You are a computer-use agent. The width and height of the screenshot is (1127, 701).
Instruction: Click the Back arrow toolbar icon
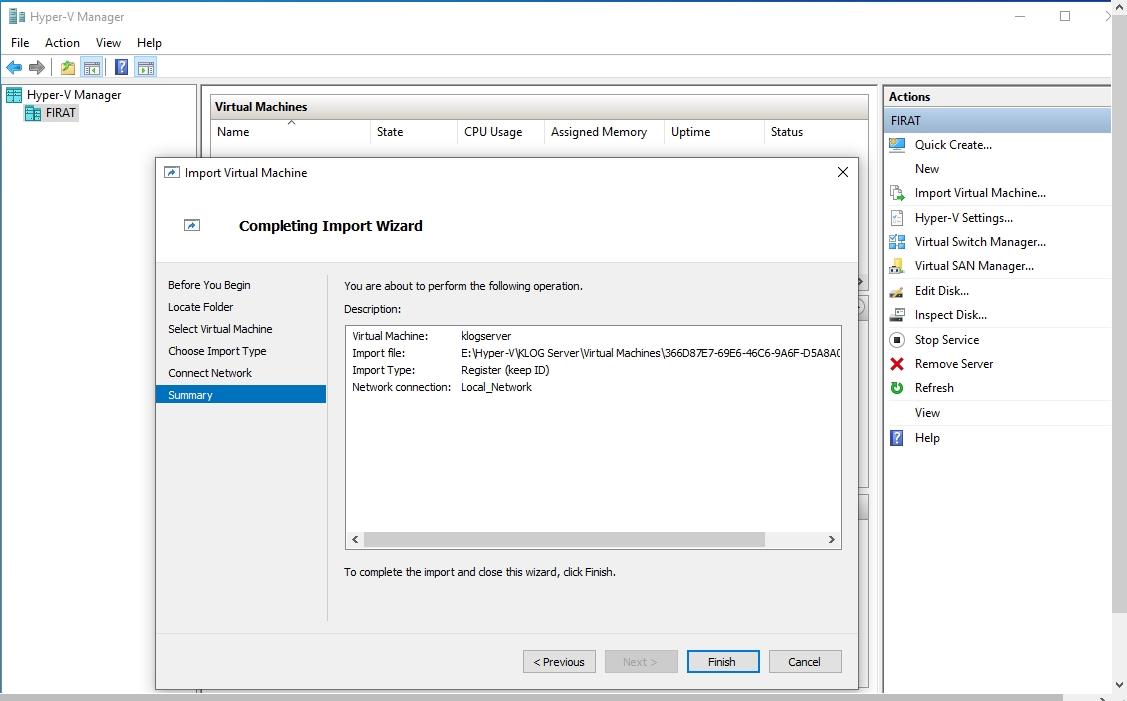click(x=14, y=68)
